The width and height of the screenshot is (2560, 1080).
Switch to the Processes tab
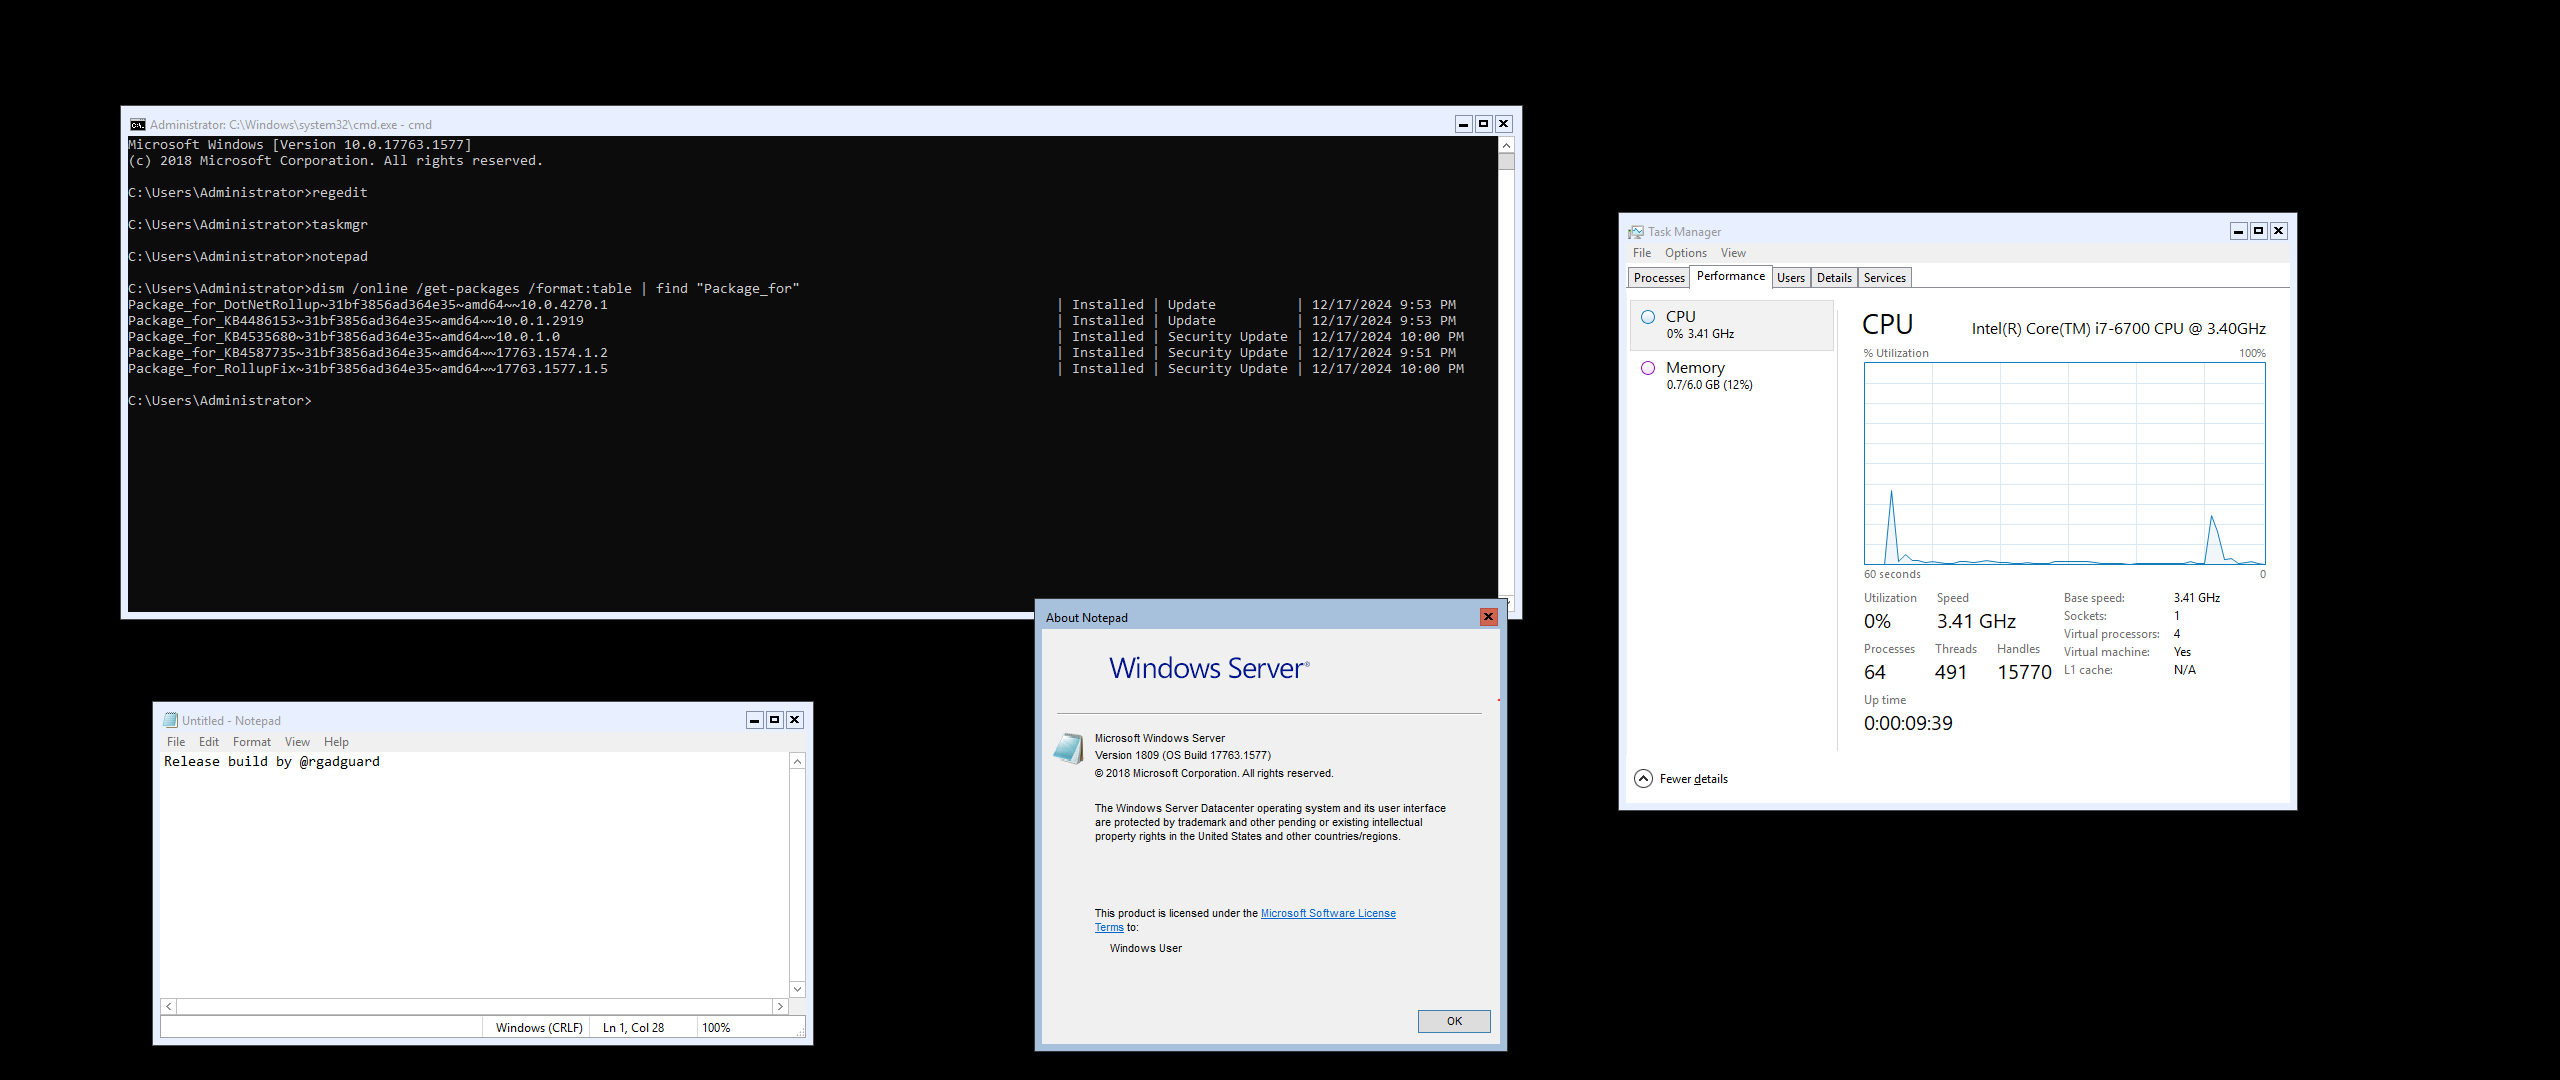pyautogui.click(x=1659, y=278)
